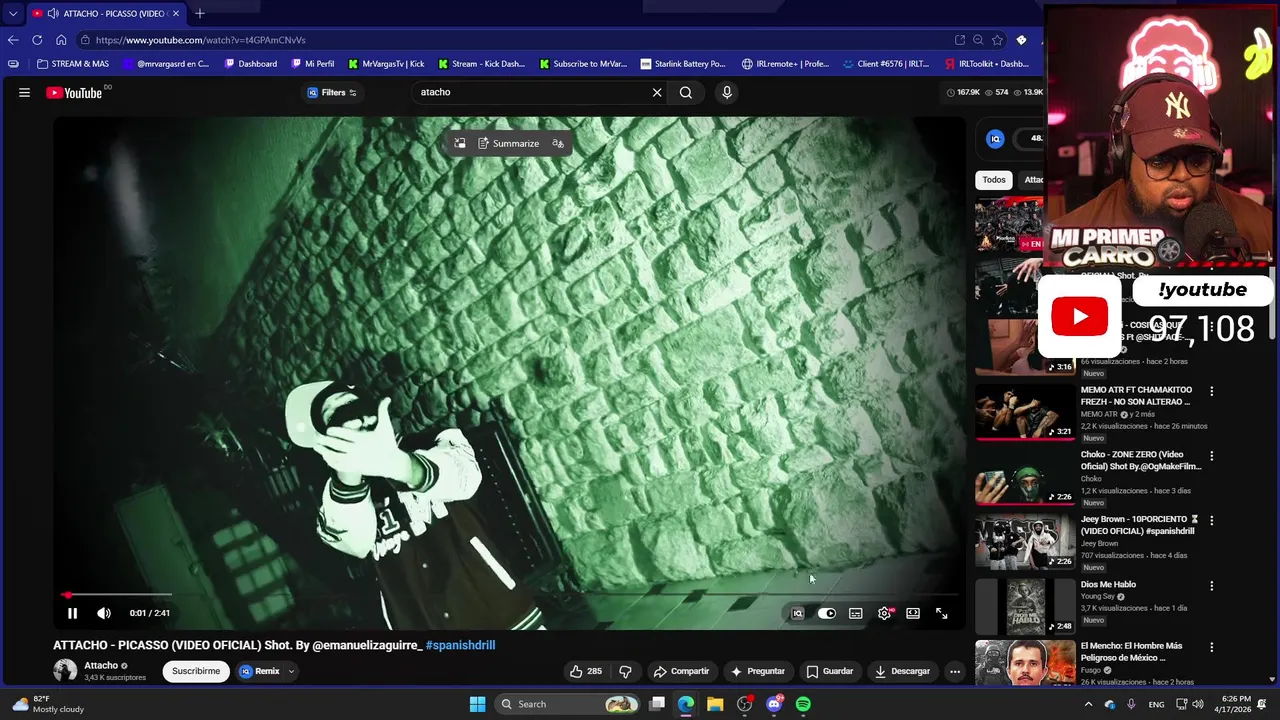The height and width of the screenshot is (720, 1280).
Task: Open Choko - ZONE ZERO video title
Action: tap(1141, 460)
